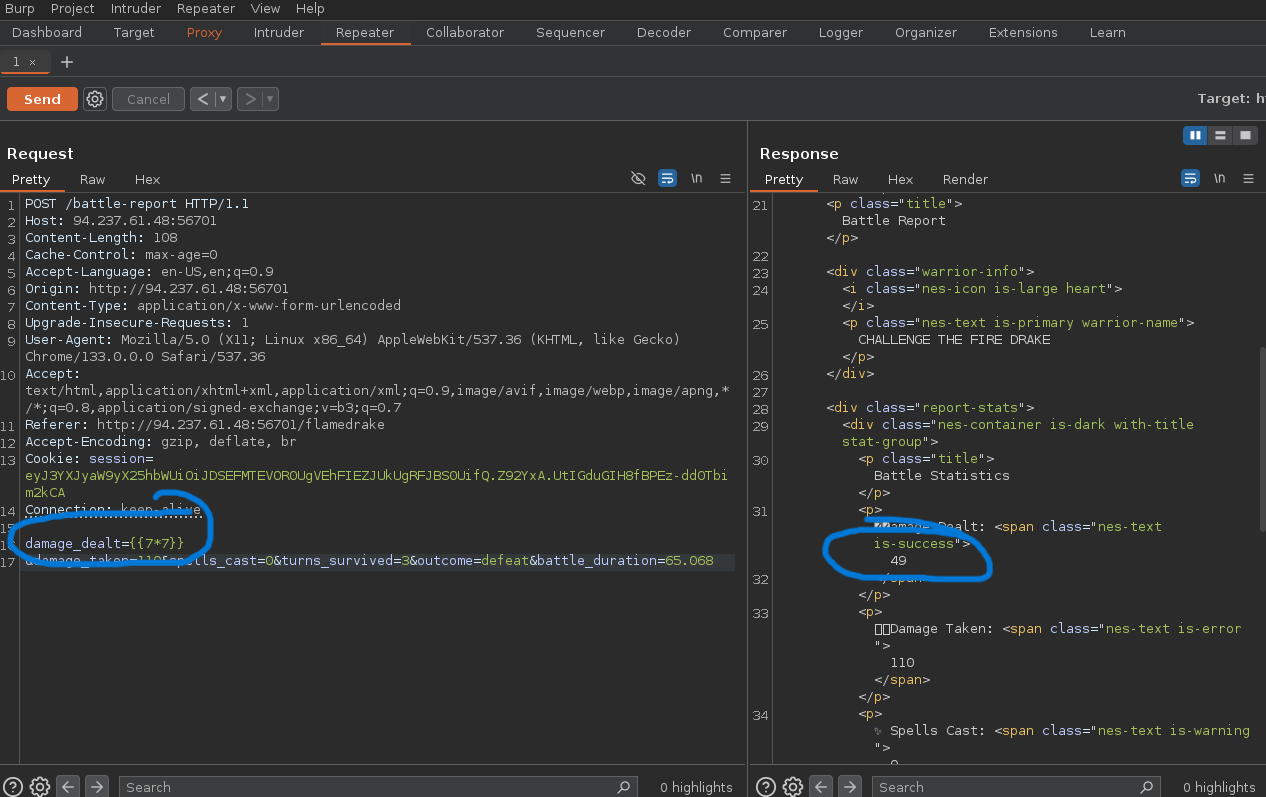Viewport: 1266px width, 797px height.
Task: Switch to the Target tab
Action: pos(134,32)
